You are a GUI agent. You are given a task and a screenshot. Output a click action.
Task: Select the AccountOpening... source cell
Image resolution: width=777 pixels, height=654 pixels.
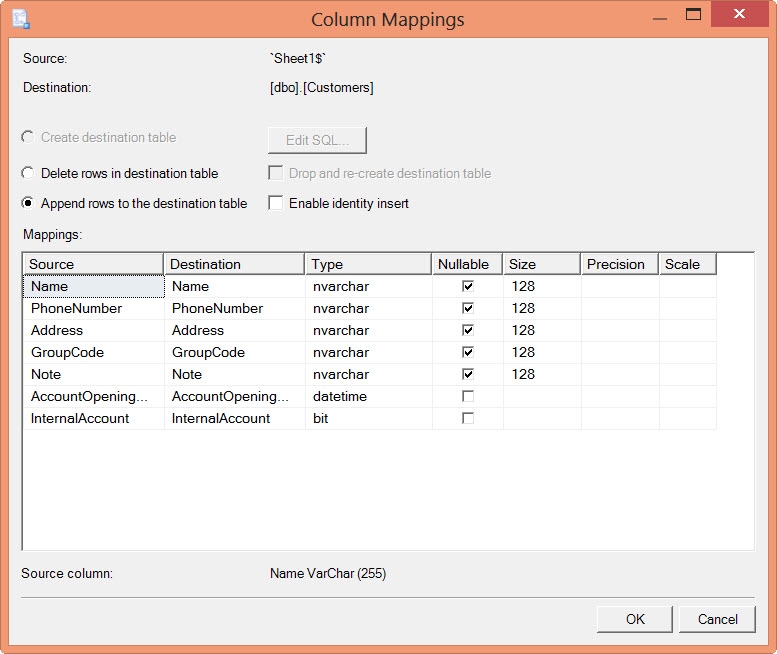(94, 396)
